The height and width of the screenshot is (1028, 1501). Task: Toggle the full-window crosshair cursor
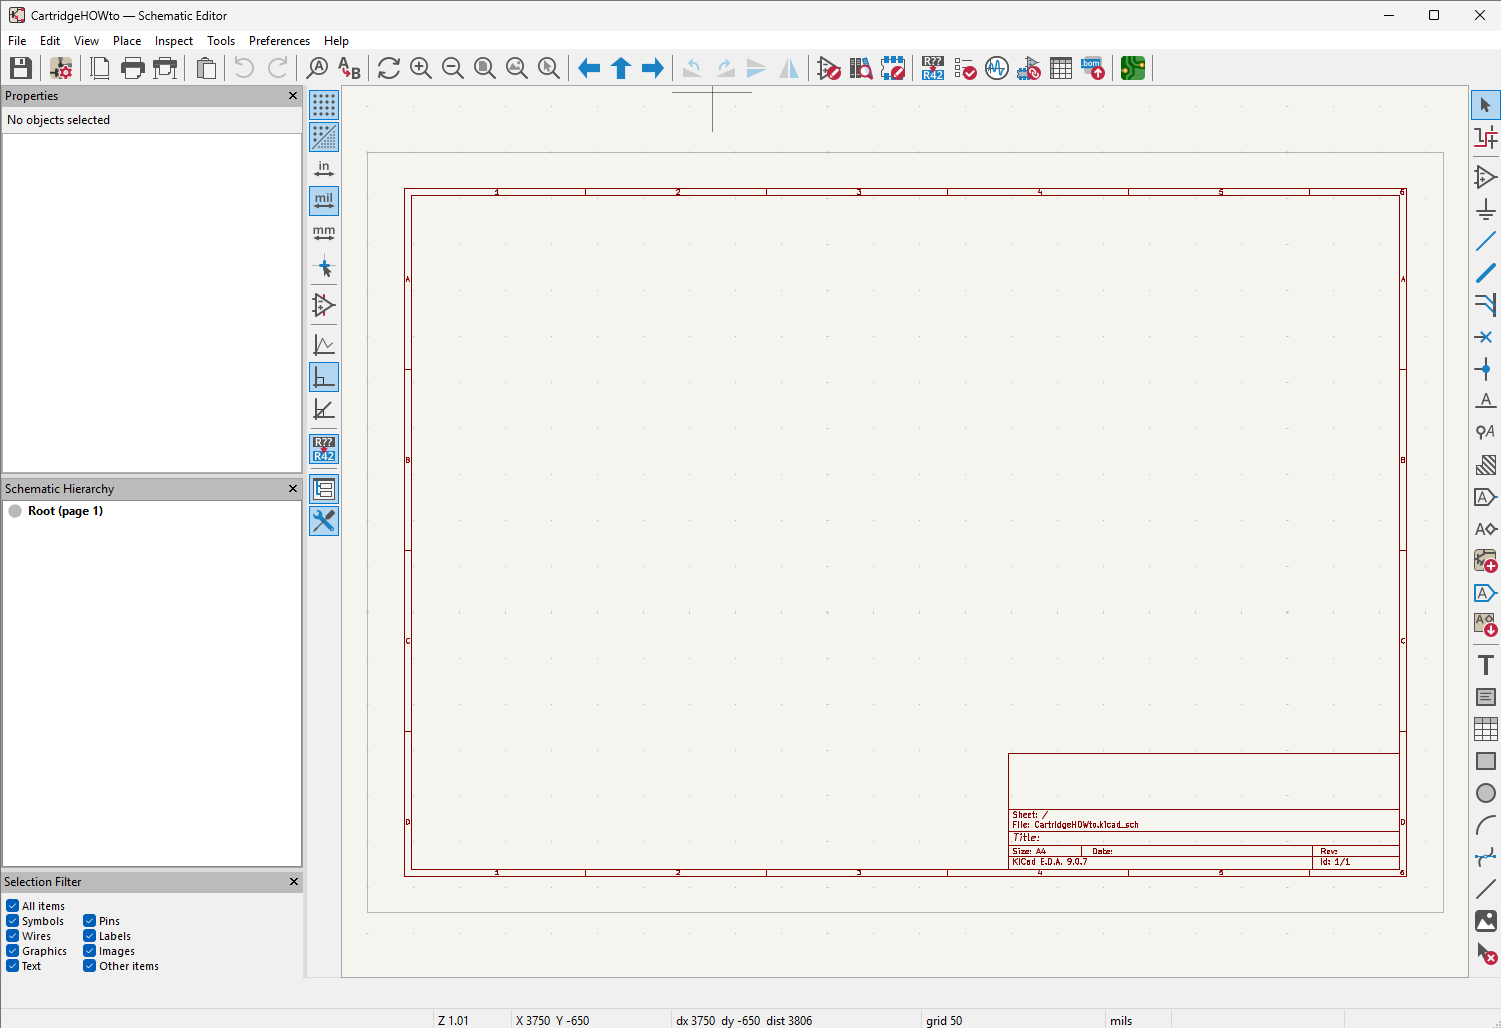324,267
